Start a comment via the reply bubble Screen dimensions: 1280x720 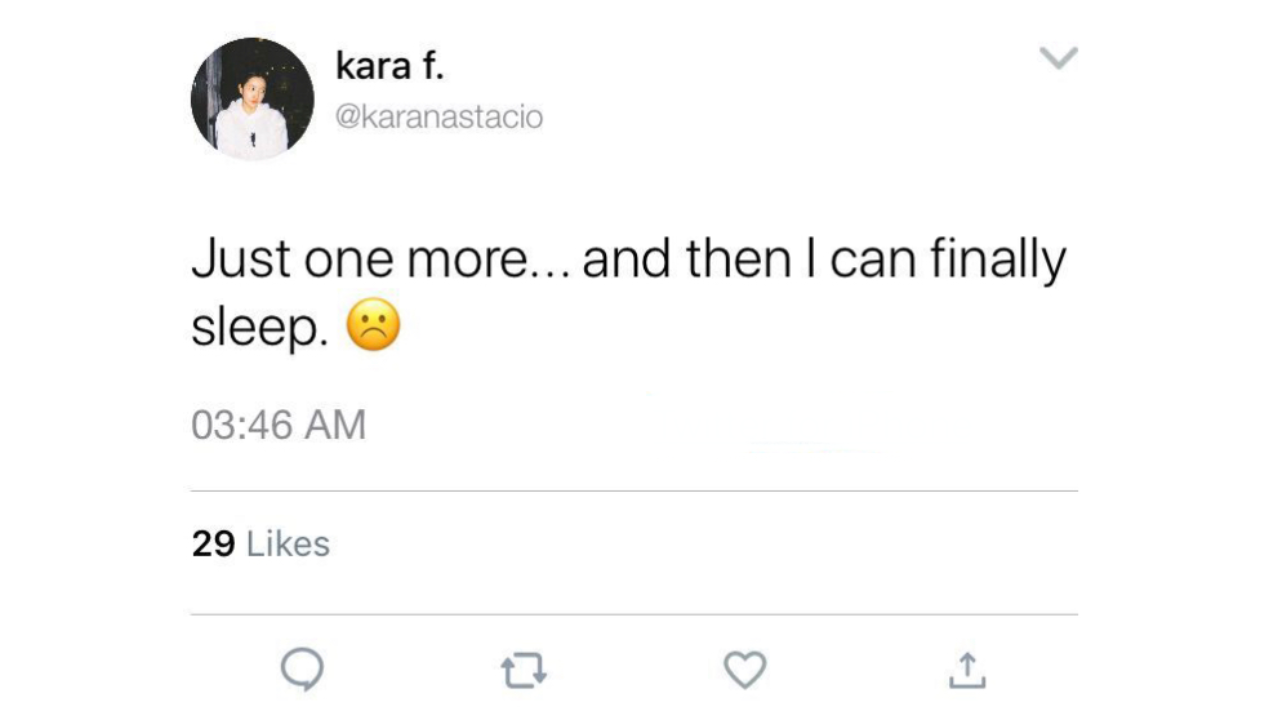click(301, 670)
